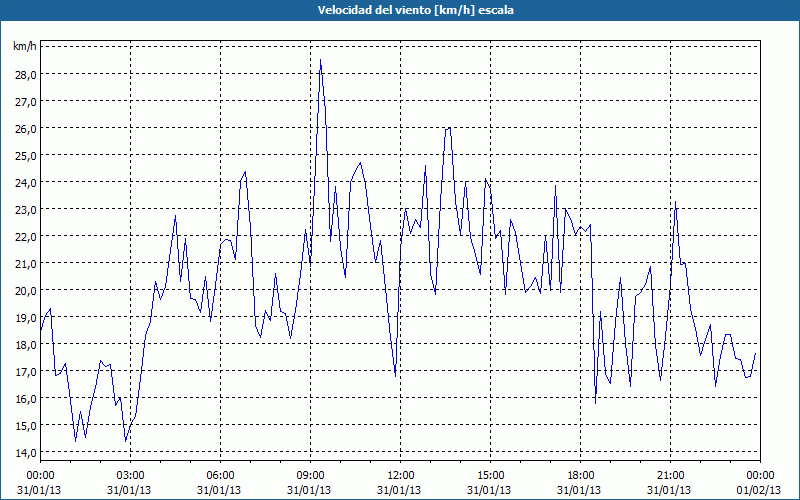Click the 15,0 y-axis value
Viewport: 800px width, 500px height.
26,426
